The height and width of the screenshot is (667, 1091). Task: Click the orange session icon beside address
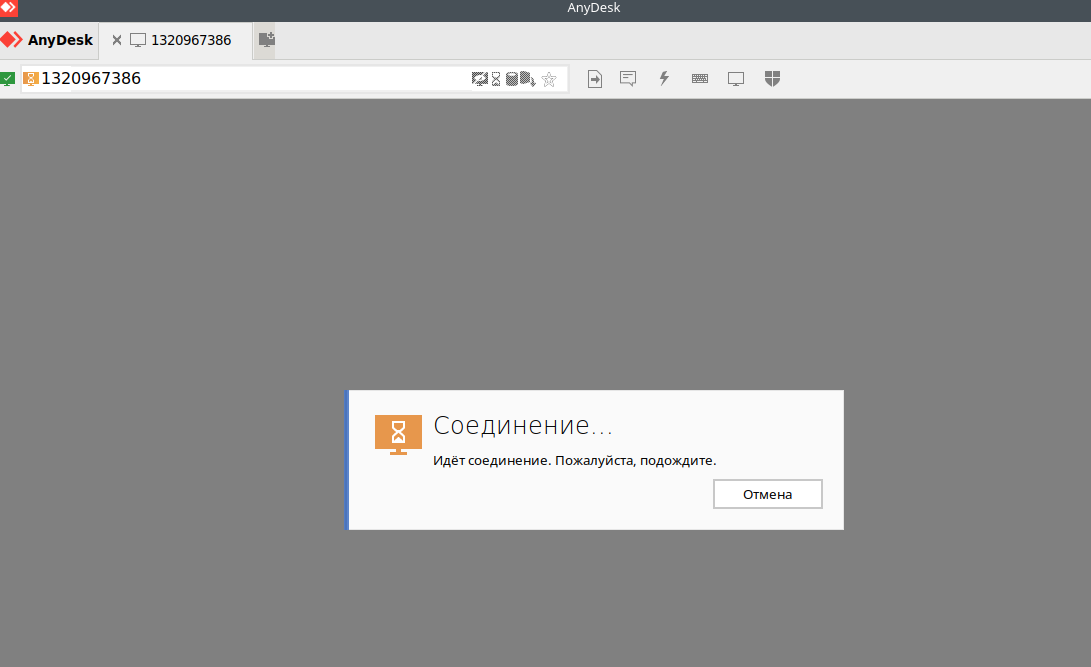30,79
